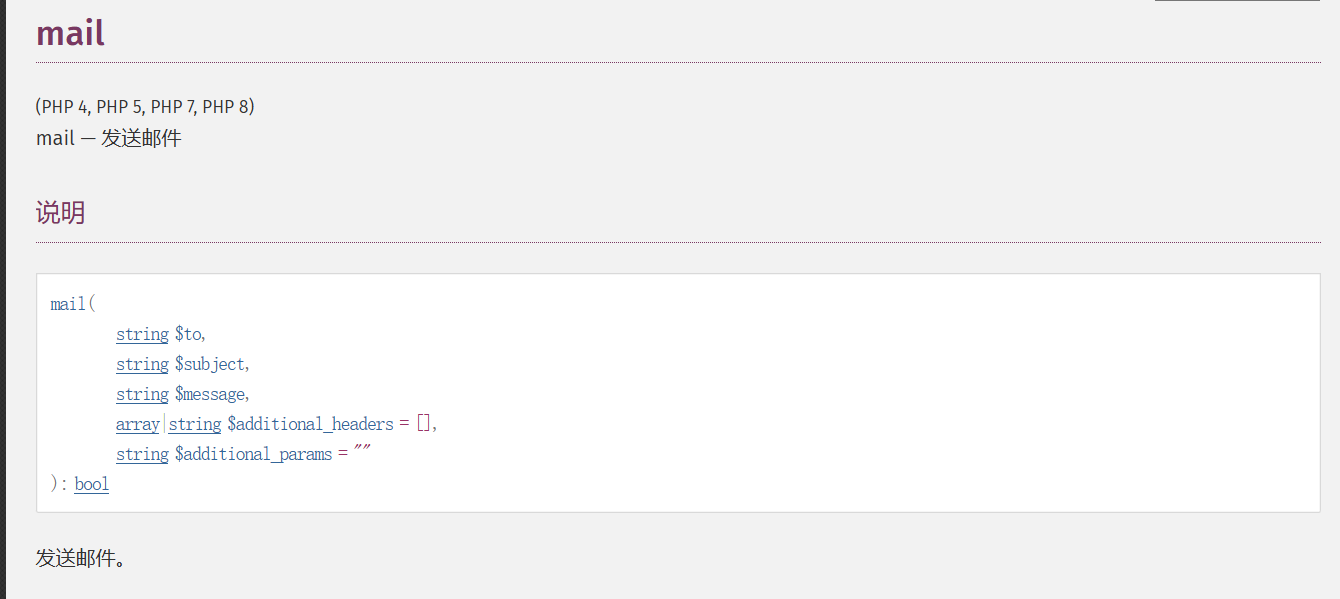Click the bool return type link
Screen dimensions: 1340x599
[91, 484]
